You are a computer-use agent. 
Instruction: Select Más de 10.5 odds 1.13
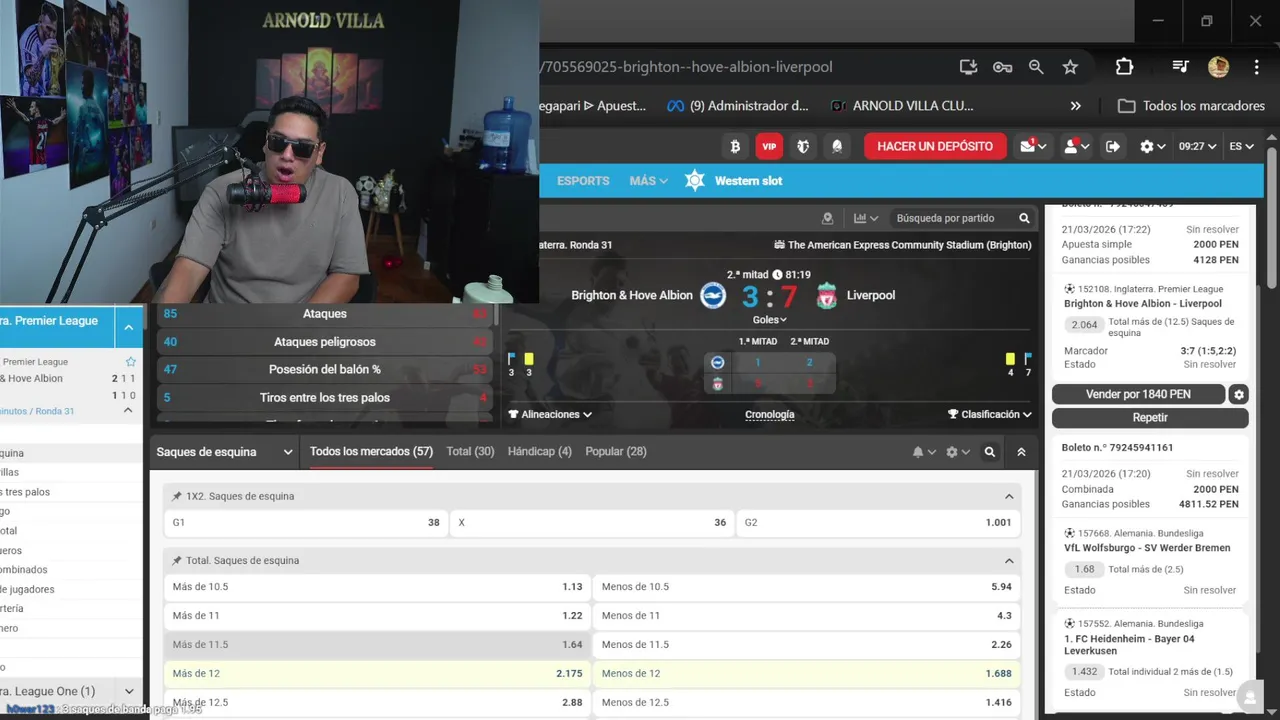[x=377, y=587]
